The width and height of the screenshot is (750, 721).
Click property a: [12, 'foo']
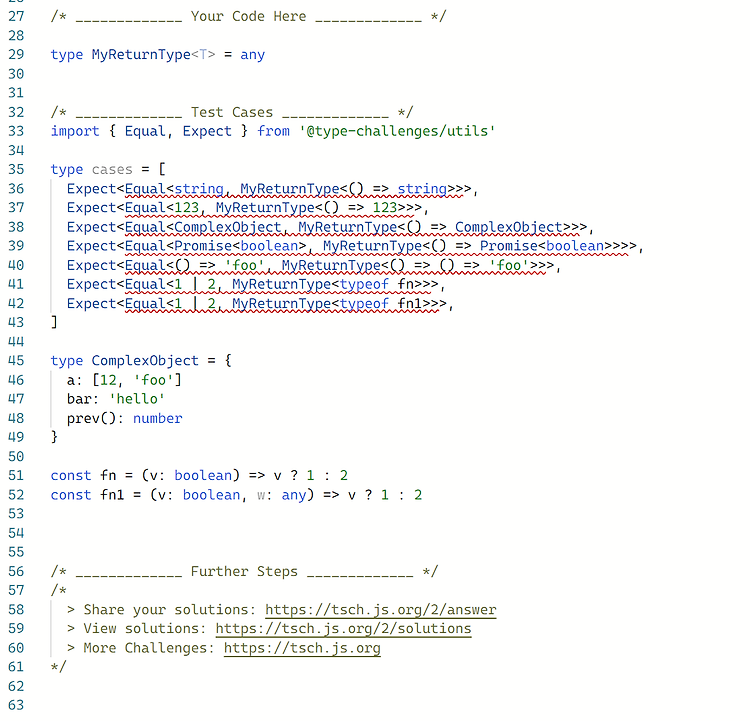[124, 380]
